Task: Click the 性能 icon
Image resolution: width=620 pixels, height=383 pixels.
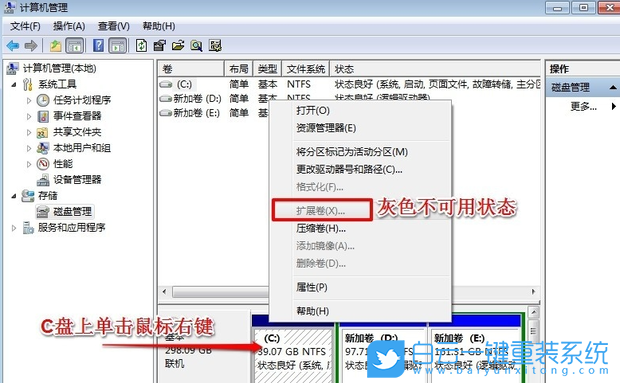Action: point(43,164)
